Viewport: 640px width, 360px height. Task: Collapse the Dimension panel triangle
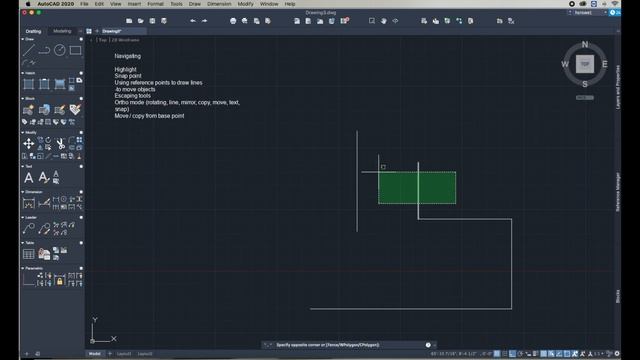tap(23, 192)
